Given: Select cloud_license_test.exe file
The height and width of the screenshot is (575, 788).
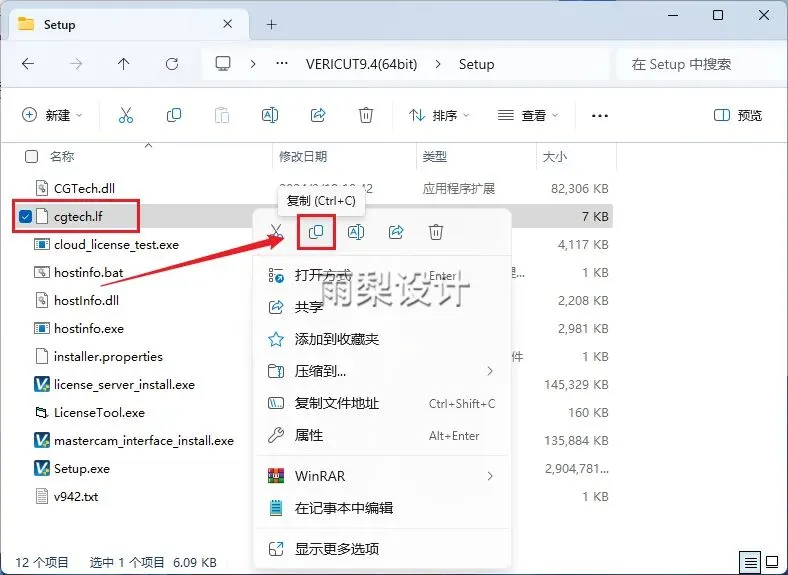Looking at the screenshot, I should pyautogui.click(x=116, y=245).
